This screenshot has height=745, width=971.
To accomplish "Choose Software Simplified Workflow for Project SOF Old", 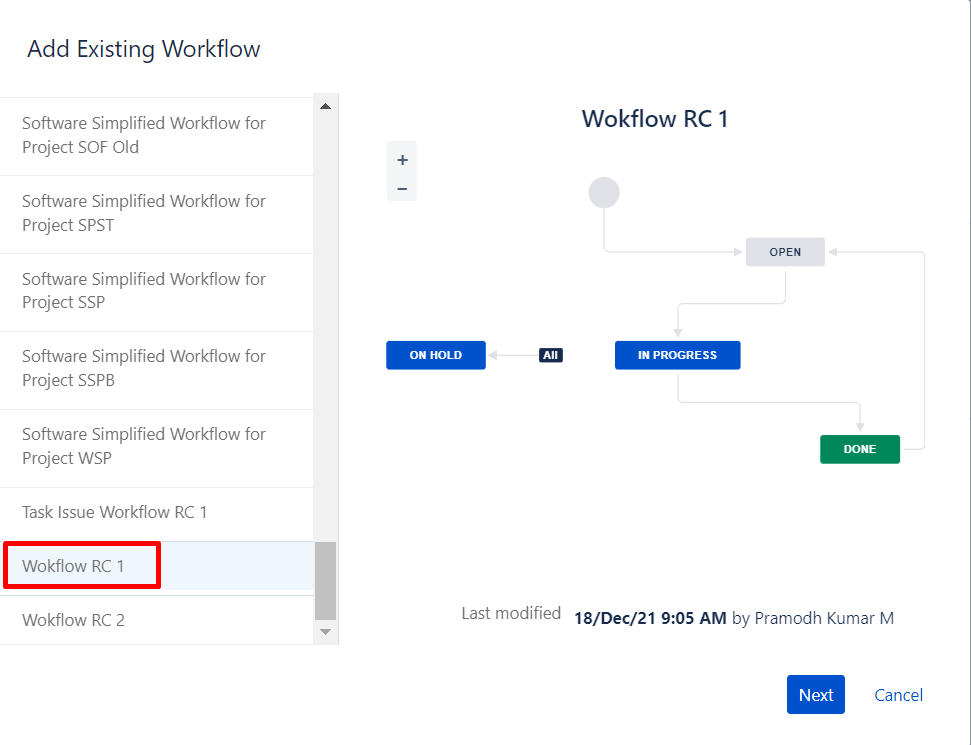I will point(144,135).
